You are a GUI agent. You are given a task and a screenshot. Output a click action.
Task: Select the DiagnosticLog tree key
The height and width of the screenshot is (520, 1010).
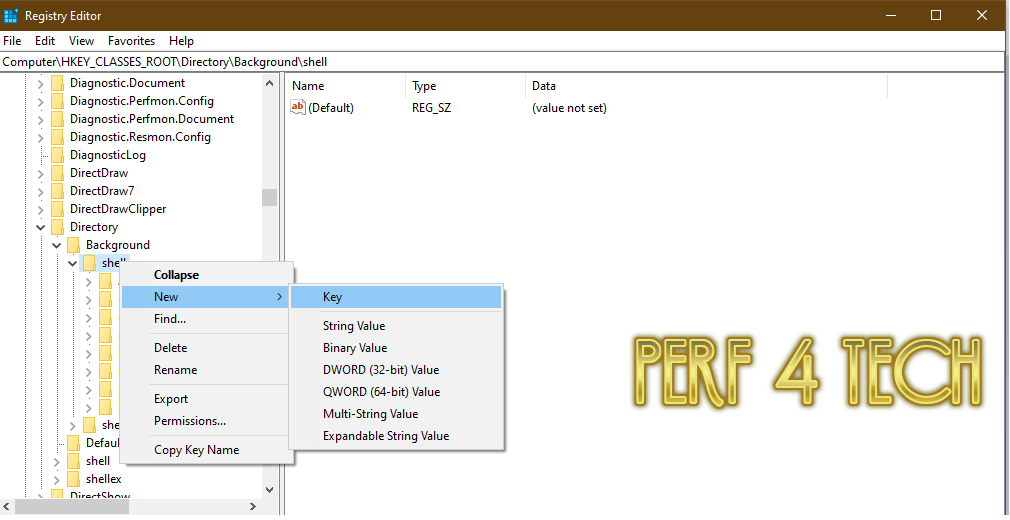108,155
